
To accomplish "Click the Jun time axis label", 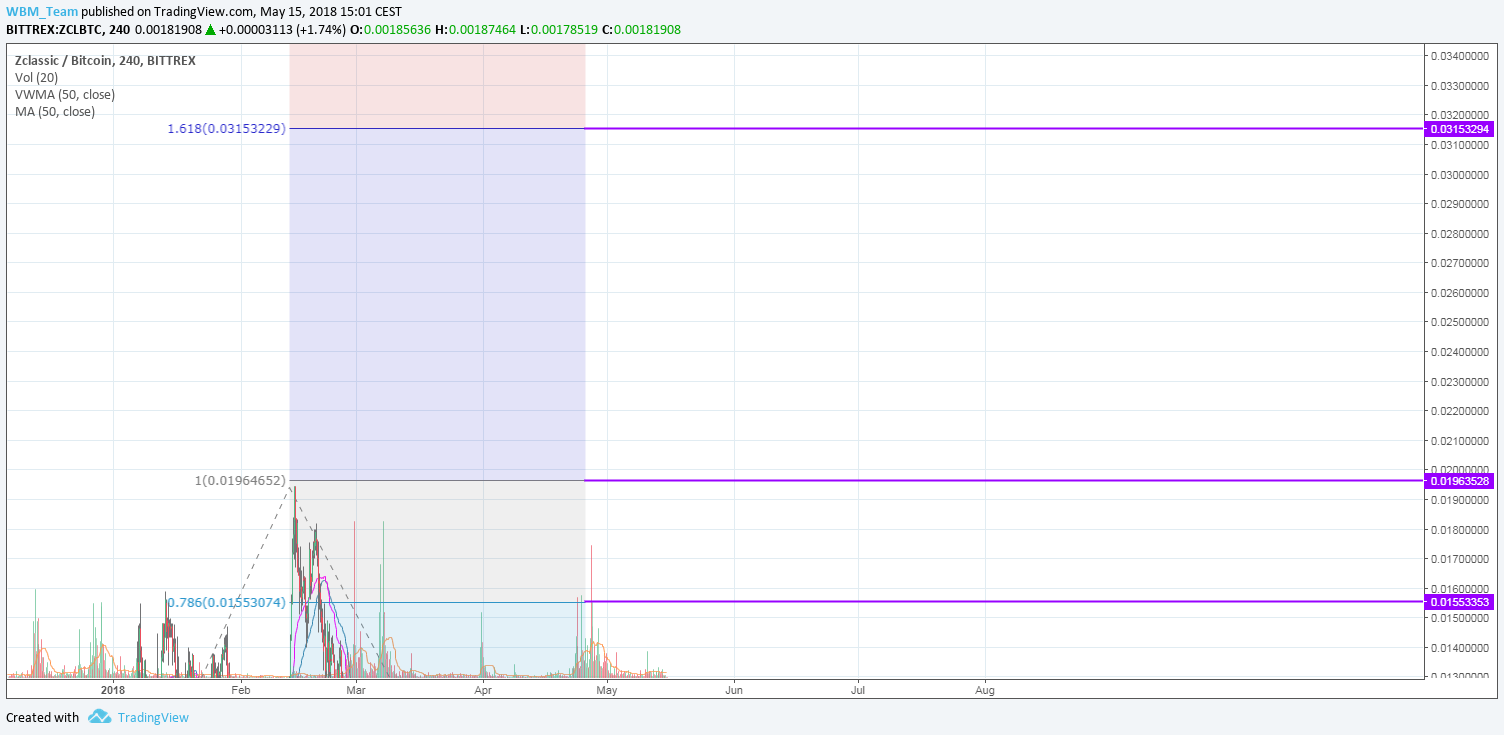I will (x=734, y=689).
